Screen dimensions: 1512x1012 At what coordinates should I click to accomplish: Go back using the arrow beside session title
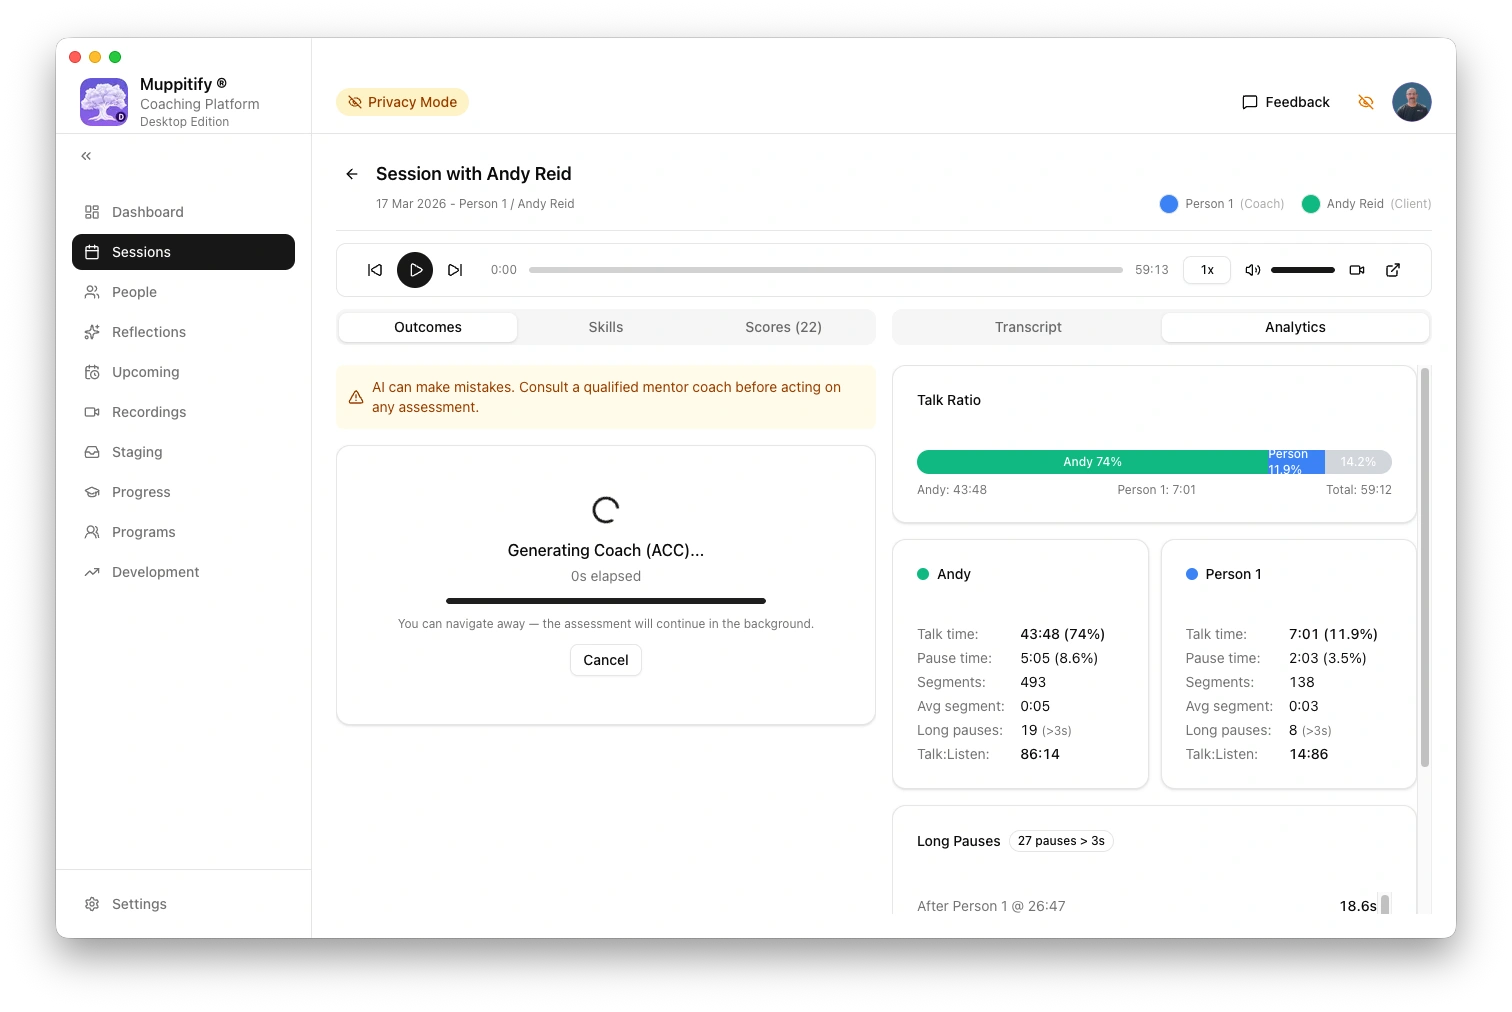[352, 174]
